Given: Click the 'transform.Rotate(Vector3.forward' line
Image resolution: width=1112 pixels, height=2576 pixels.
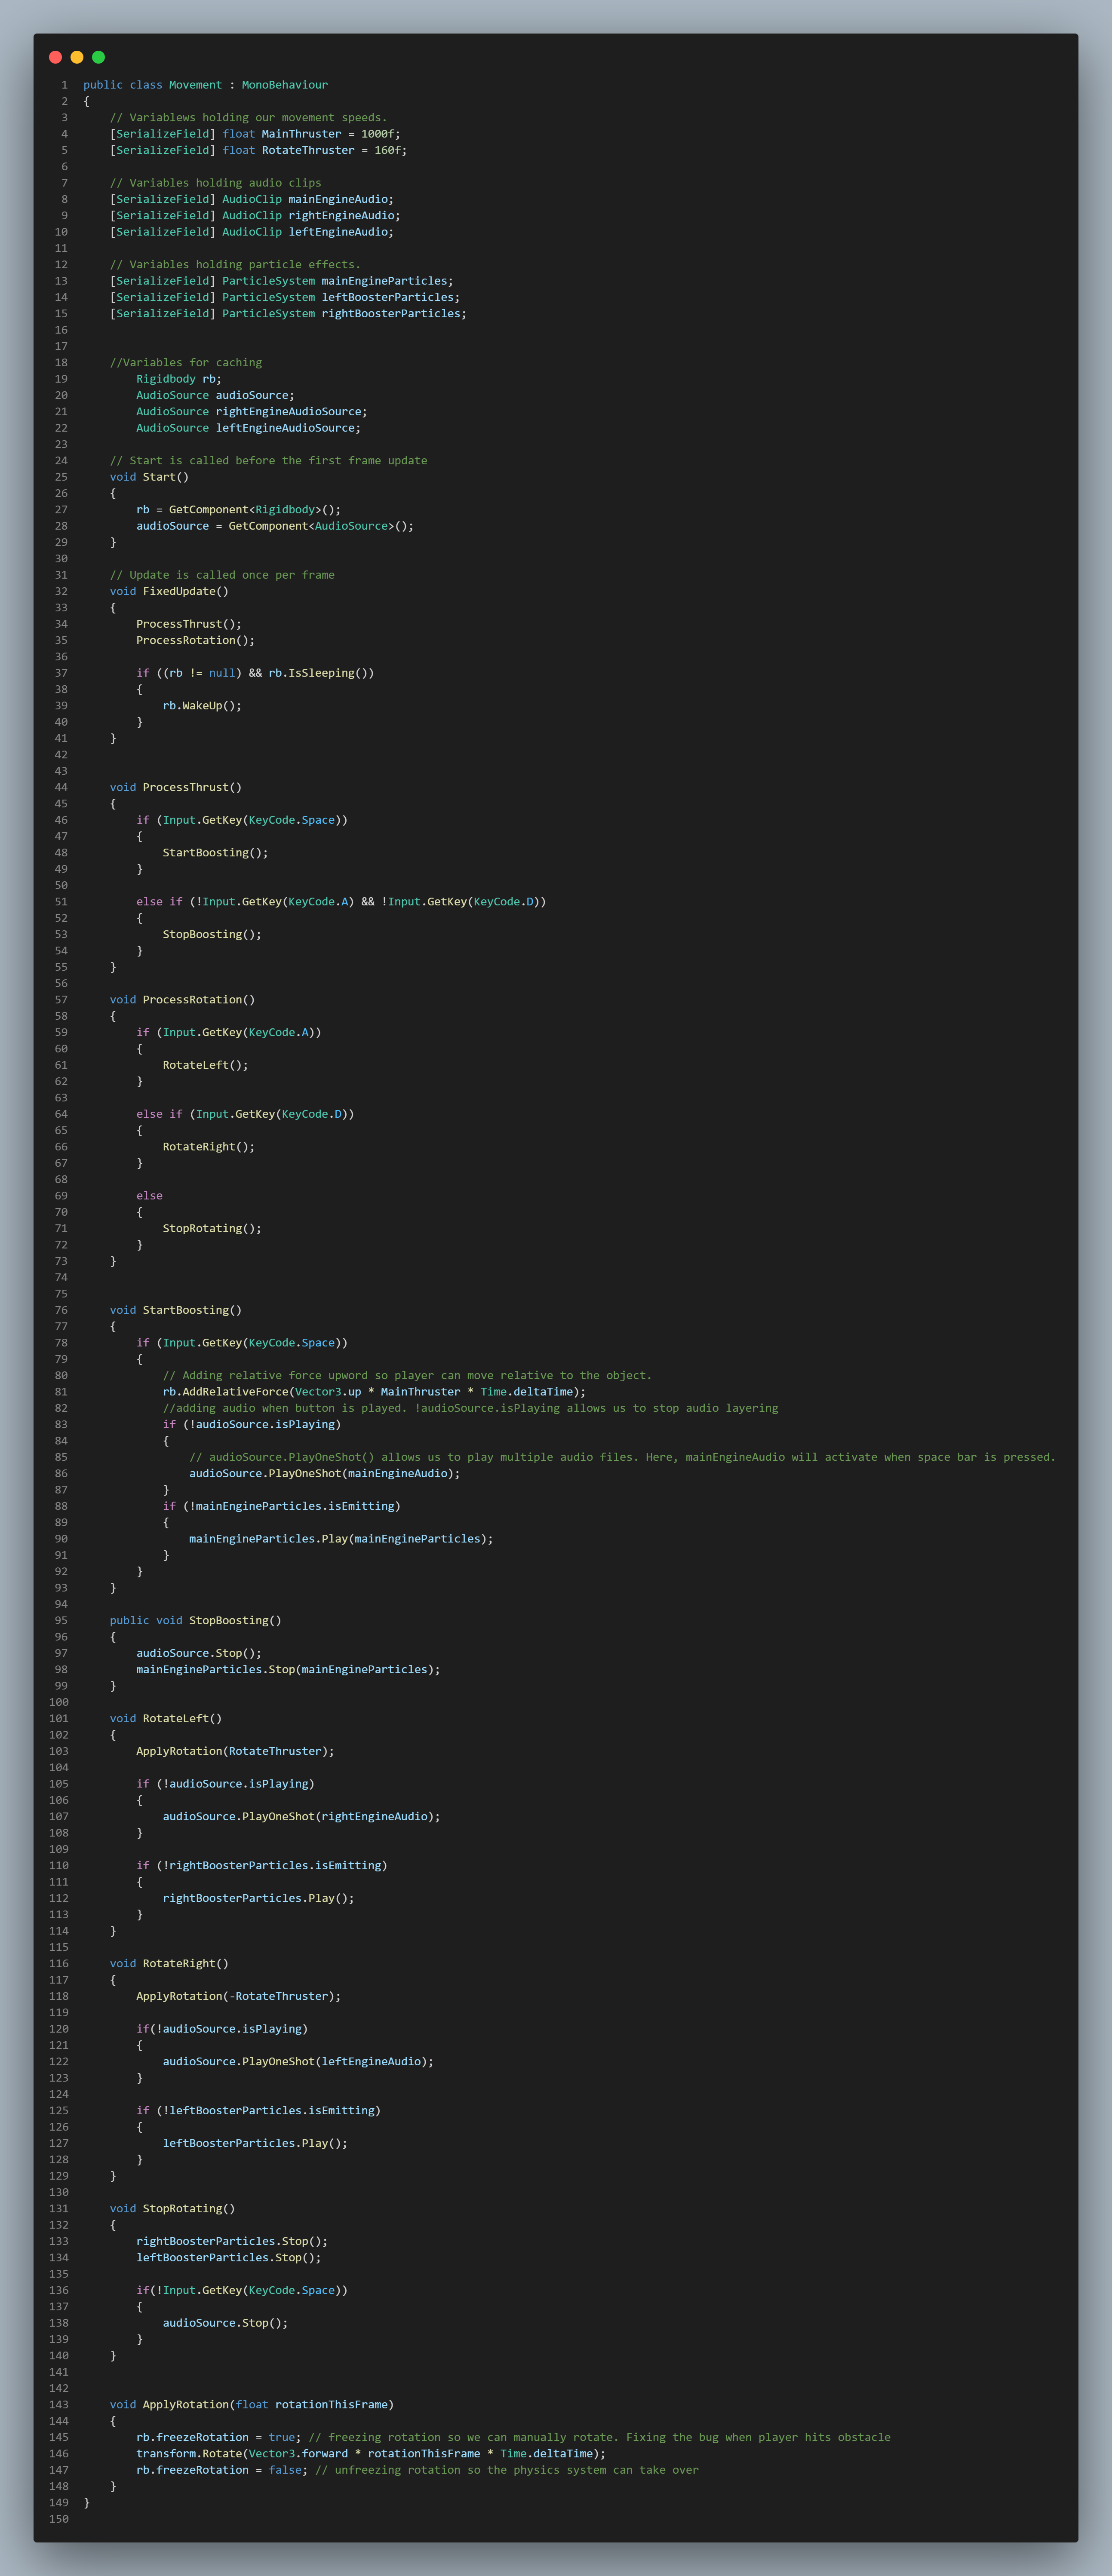Looking at the screenshot, I should [x=371, y=2454].
